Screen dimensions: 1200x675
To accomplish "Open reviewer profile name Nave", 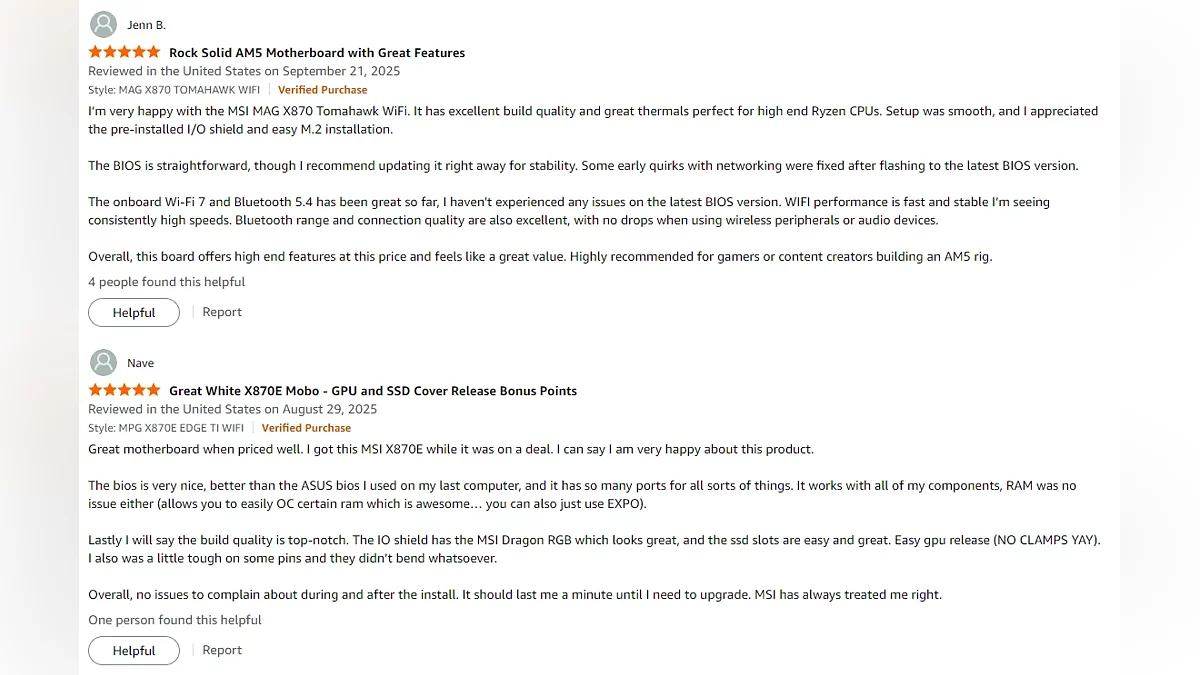I will coord(140,363).
